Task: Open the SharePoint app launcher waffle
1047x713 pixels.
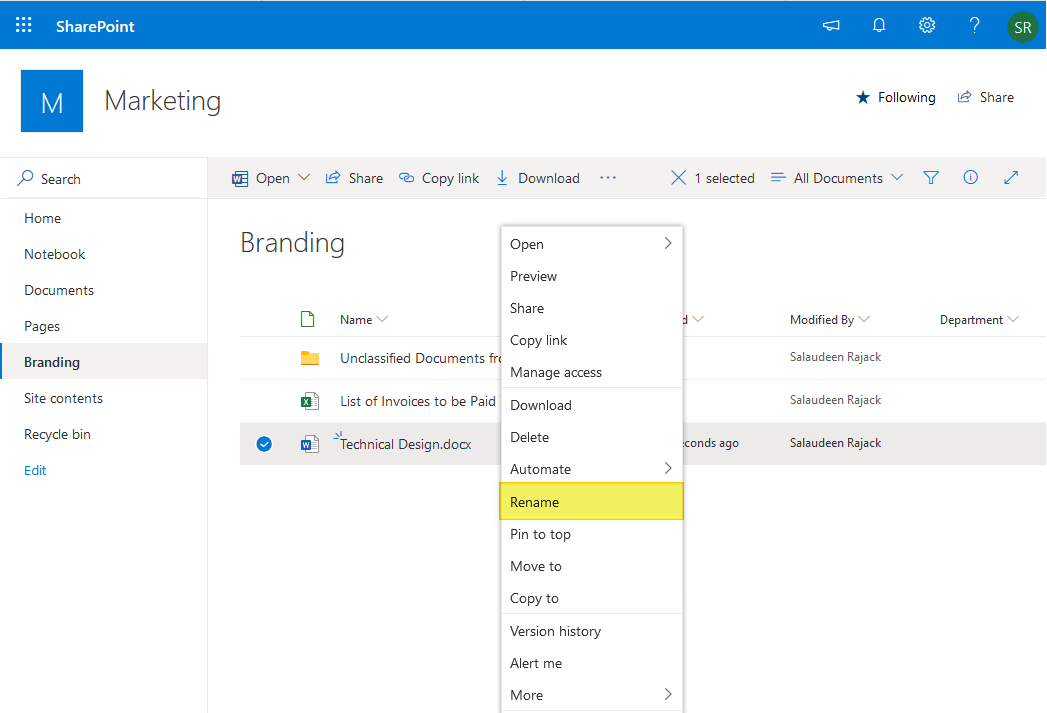Action: (22, 25)
